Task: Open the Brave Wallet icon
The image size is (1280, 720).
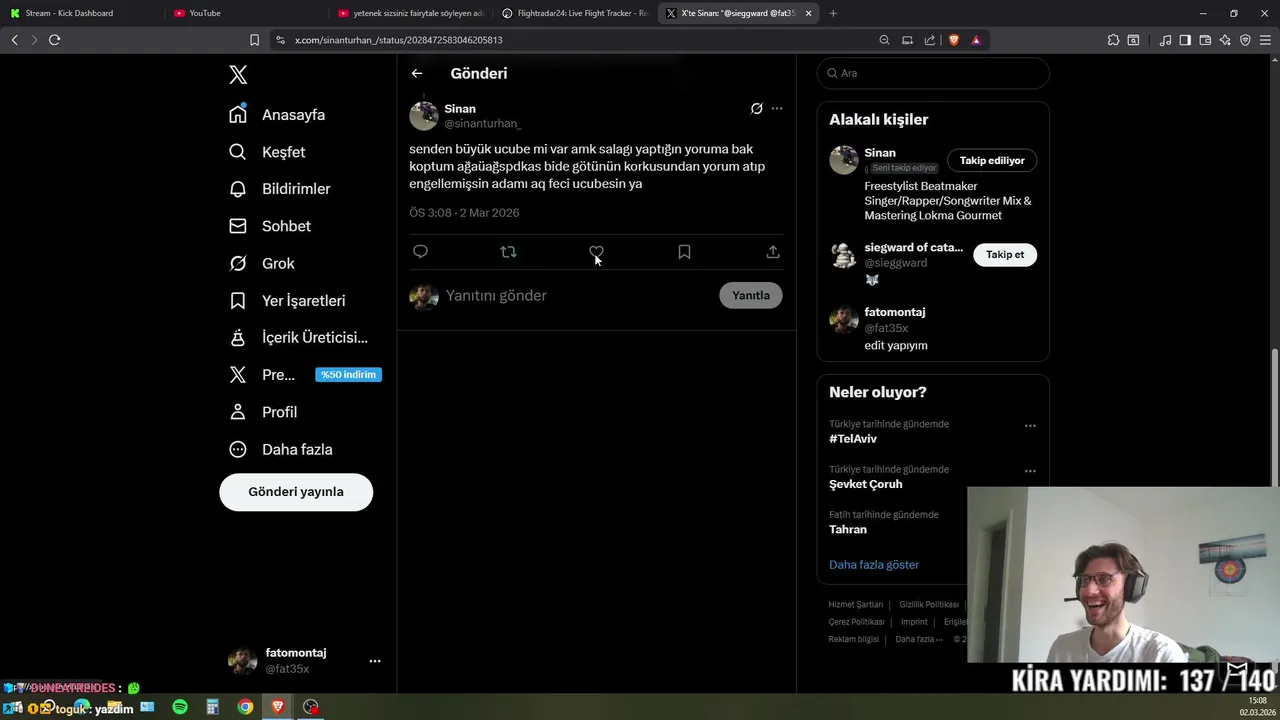Action: pyautogui.click(x=1205, y=40)
